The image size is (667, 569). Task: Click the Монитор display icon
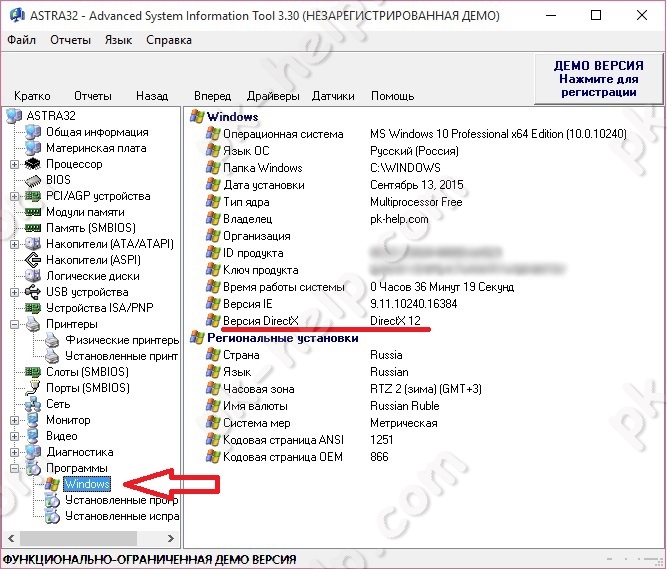point(33,420)
